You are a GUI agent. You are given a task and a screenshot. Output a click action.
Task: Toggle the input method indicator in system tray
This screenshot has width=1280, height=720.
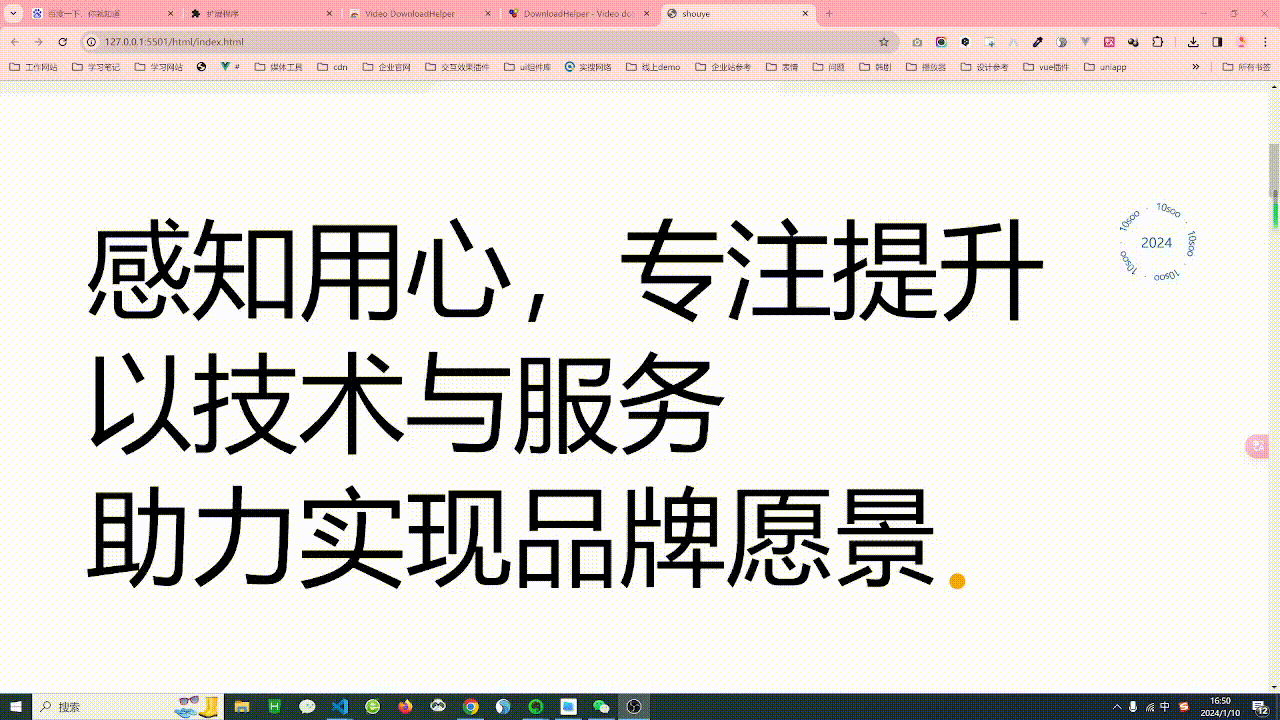click(1166, 709)
